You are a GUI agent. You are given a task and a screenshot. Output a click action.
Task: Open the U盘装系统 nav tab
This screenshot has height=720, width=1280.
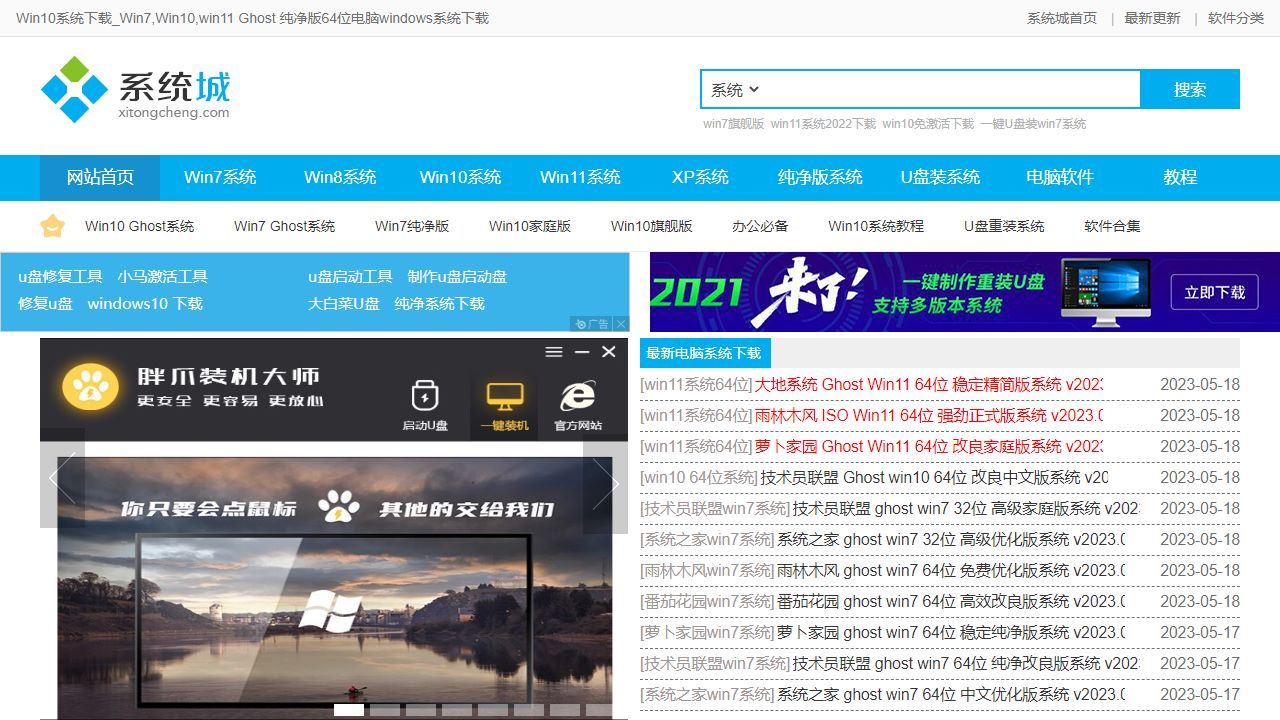coord(940,177)
